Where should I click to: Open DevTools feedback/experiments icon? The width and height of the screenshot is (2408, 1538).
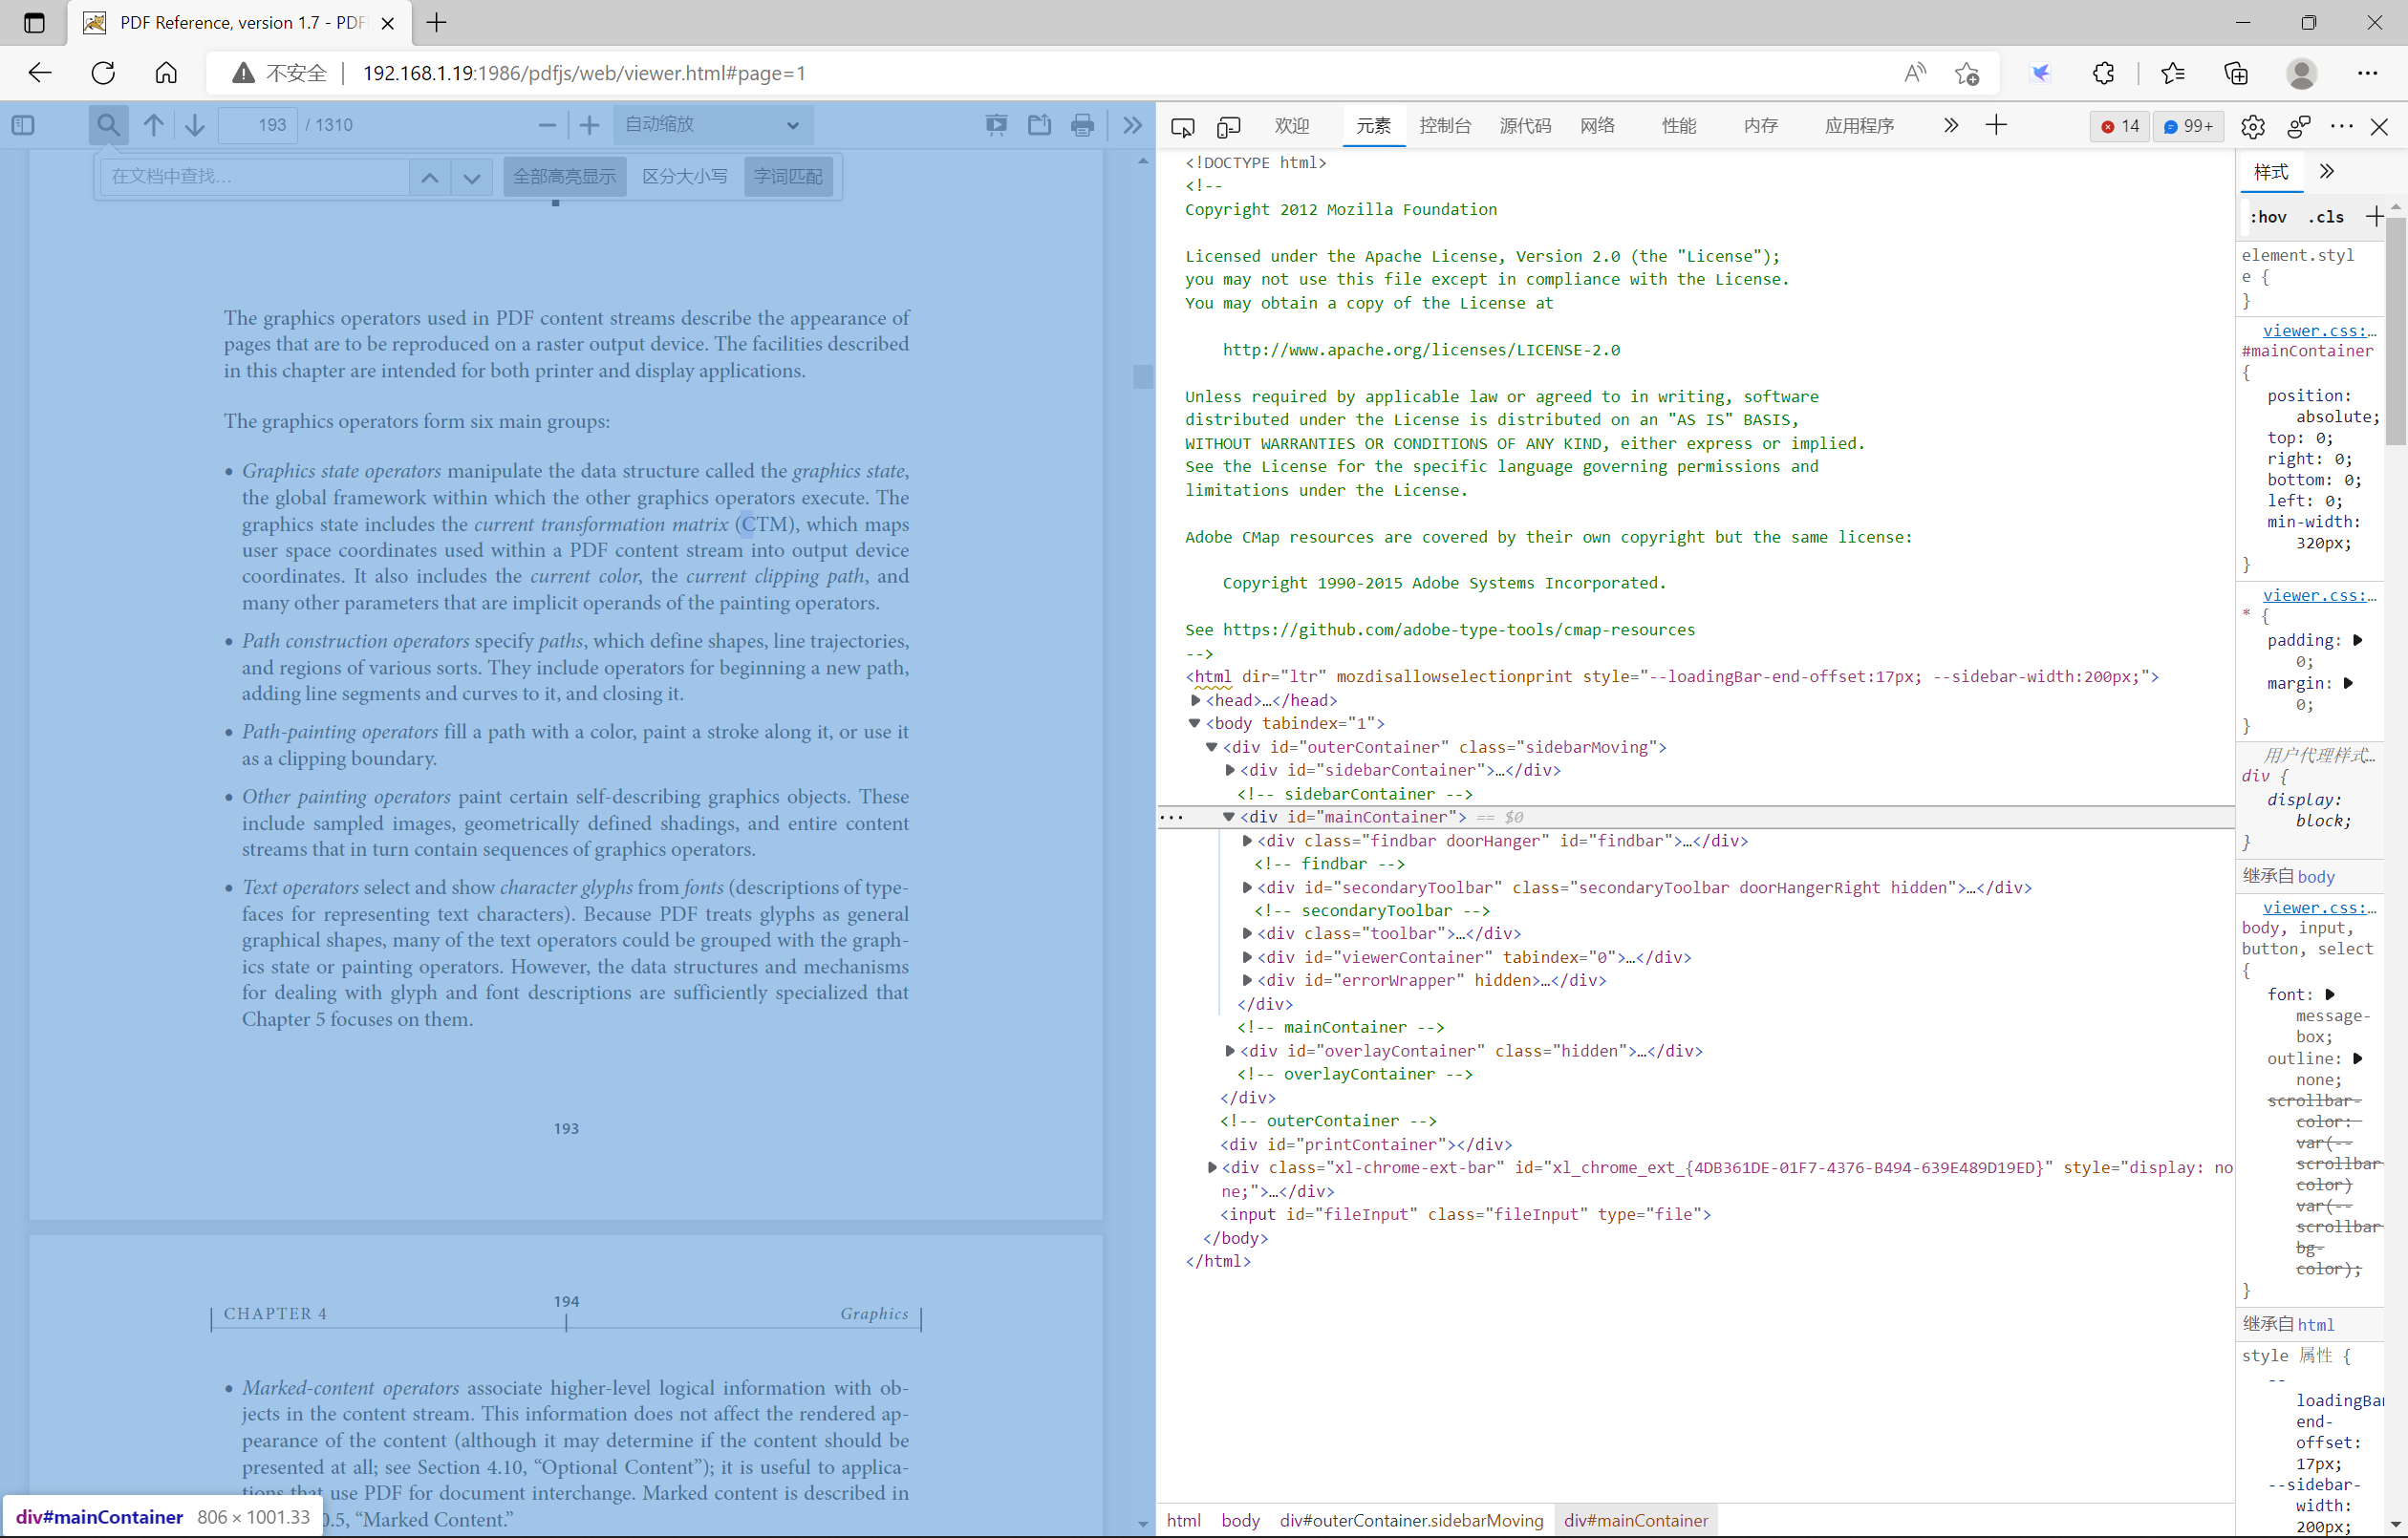click(x=2299, y=126)
